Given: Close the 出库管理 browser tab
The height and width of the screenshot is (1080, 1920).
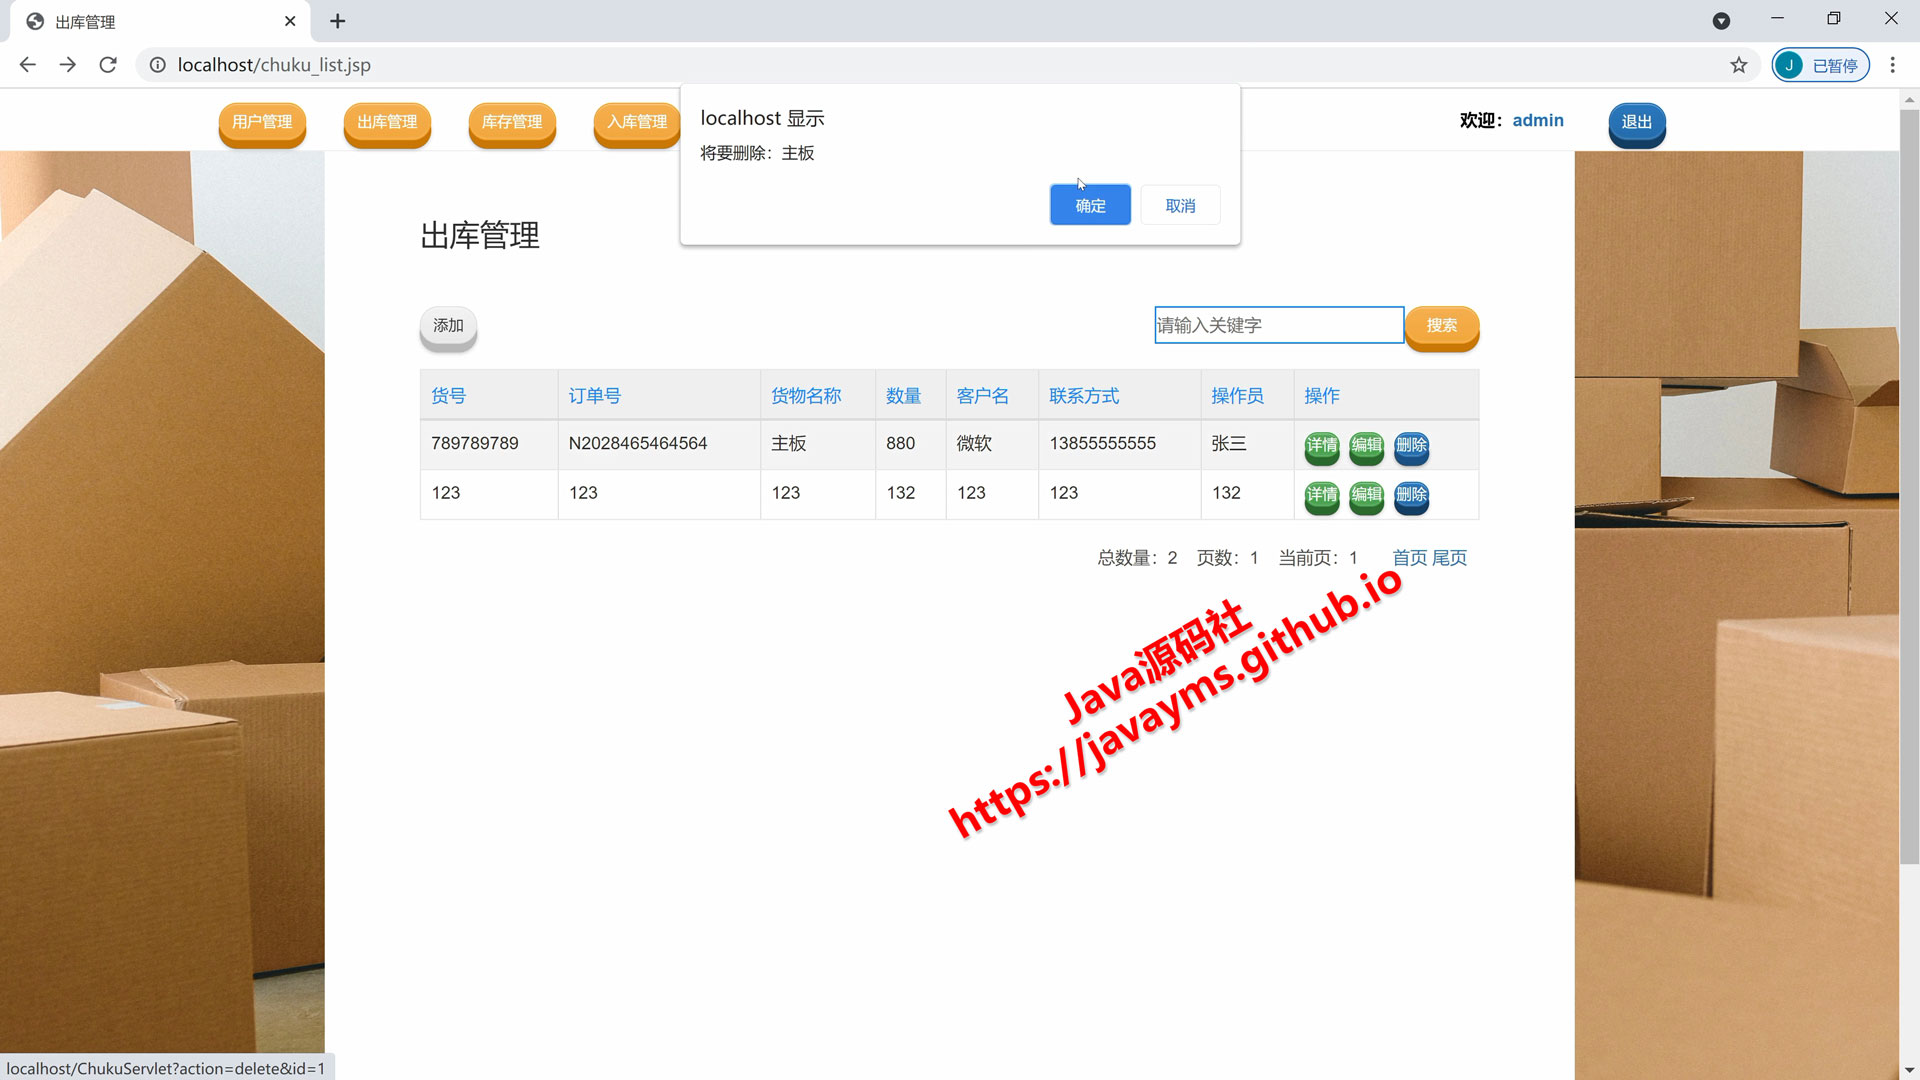Looking at the screenshot, I should [290, 21].
